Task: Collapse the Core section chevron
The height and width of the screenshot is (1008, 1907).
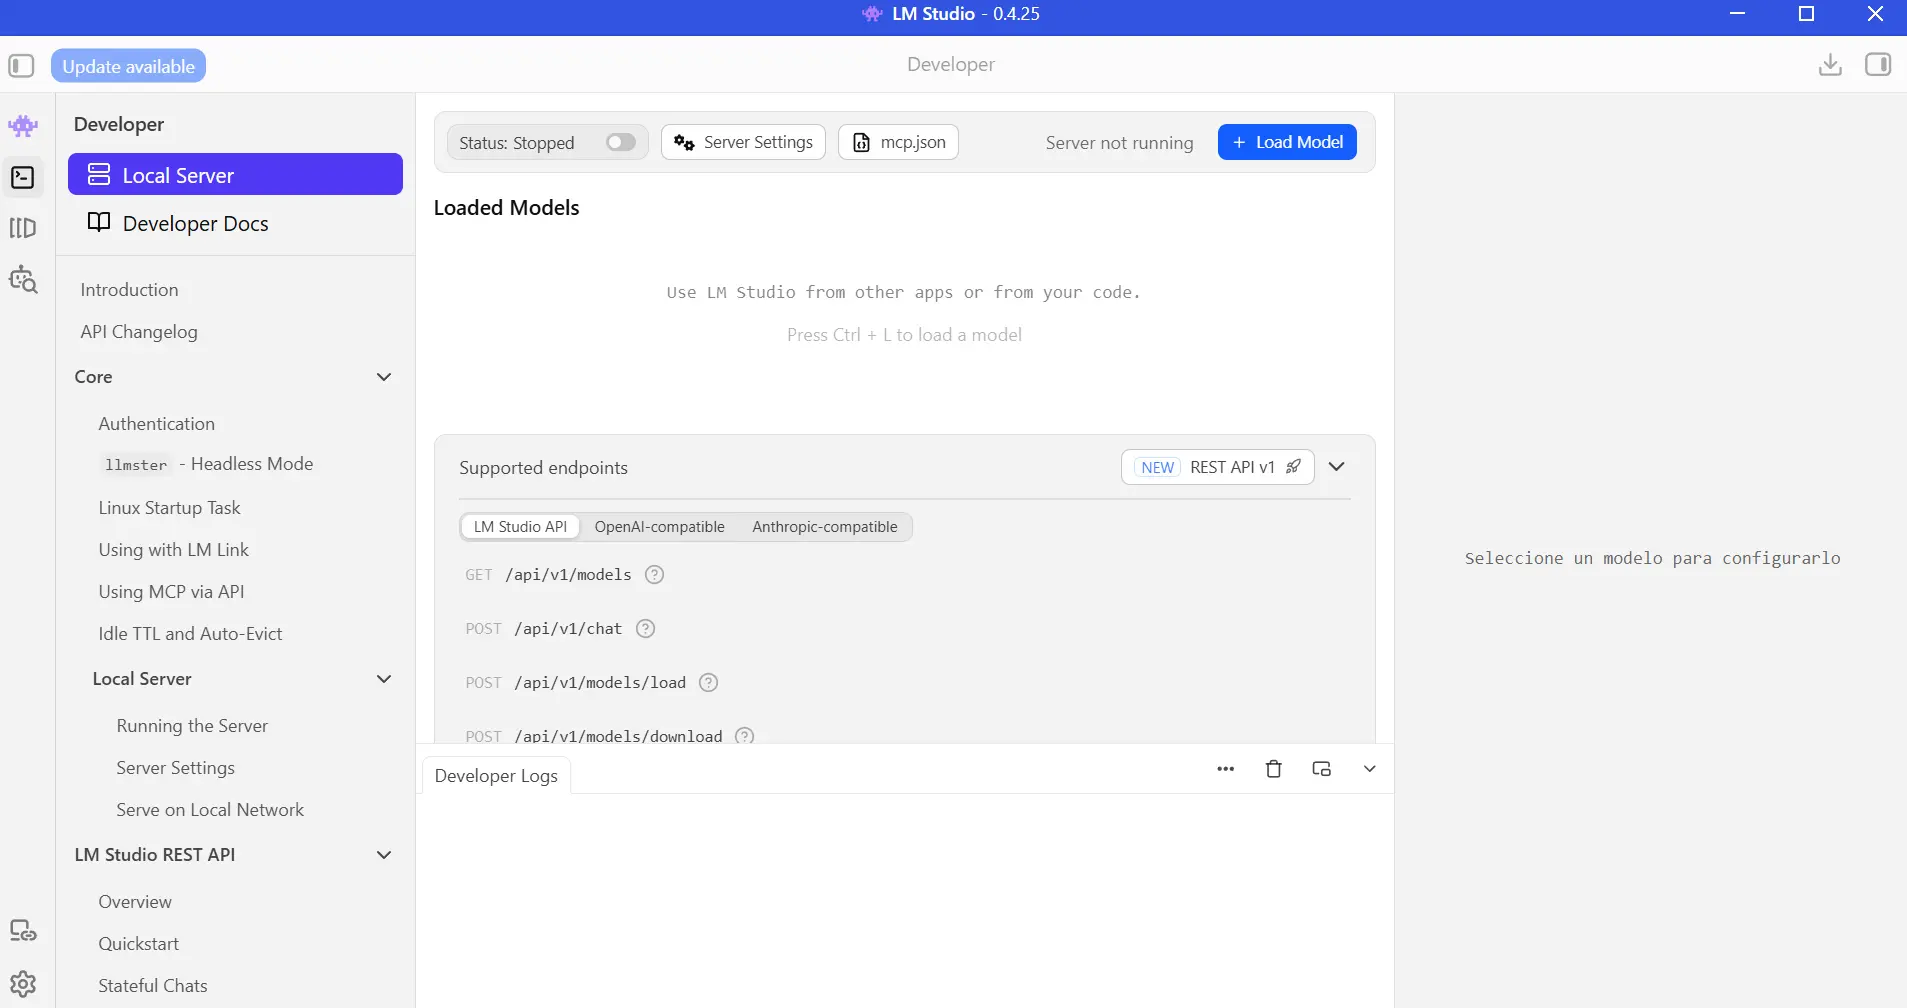Action: pos(384,377)
